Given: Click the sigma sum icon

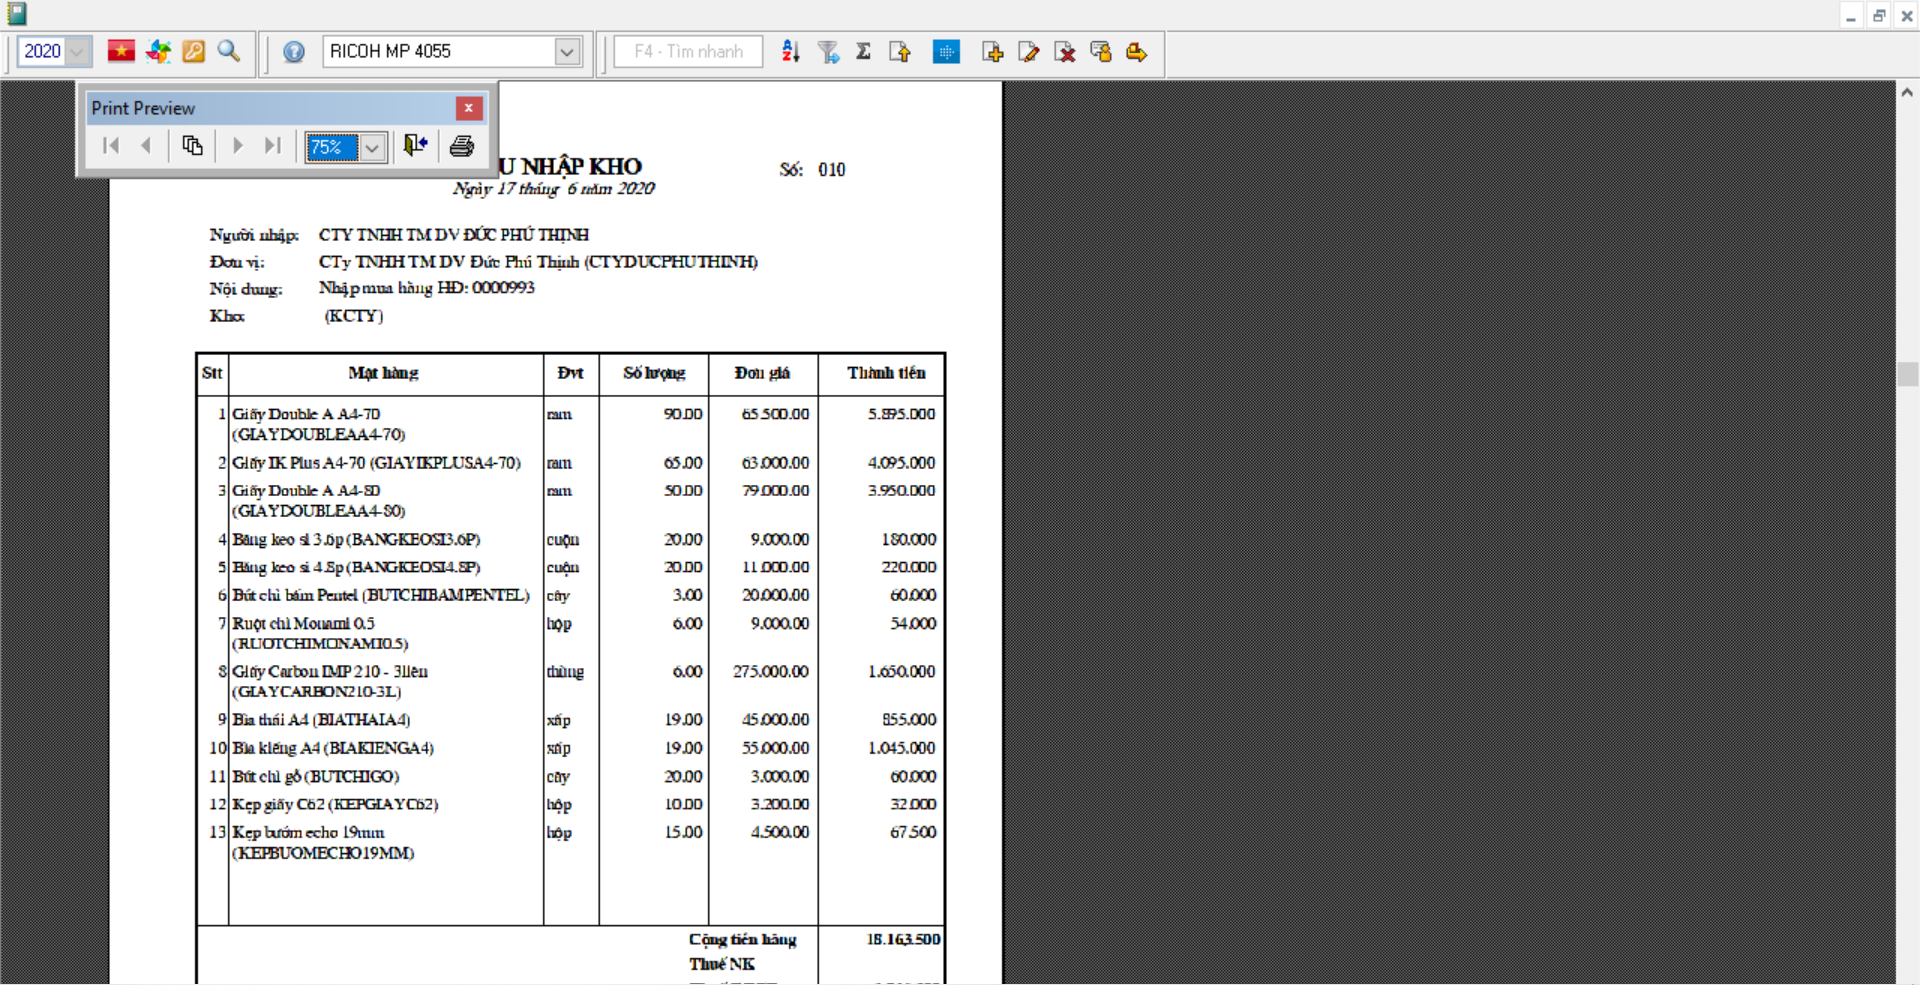Looking at the screenshot, I should pyautogui.click(x=864, y=52).
